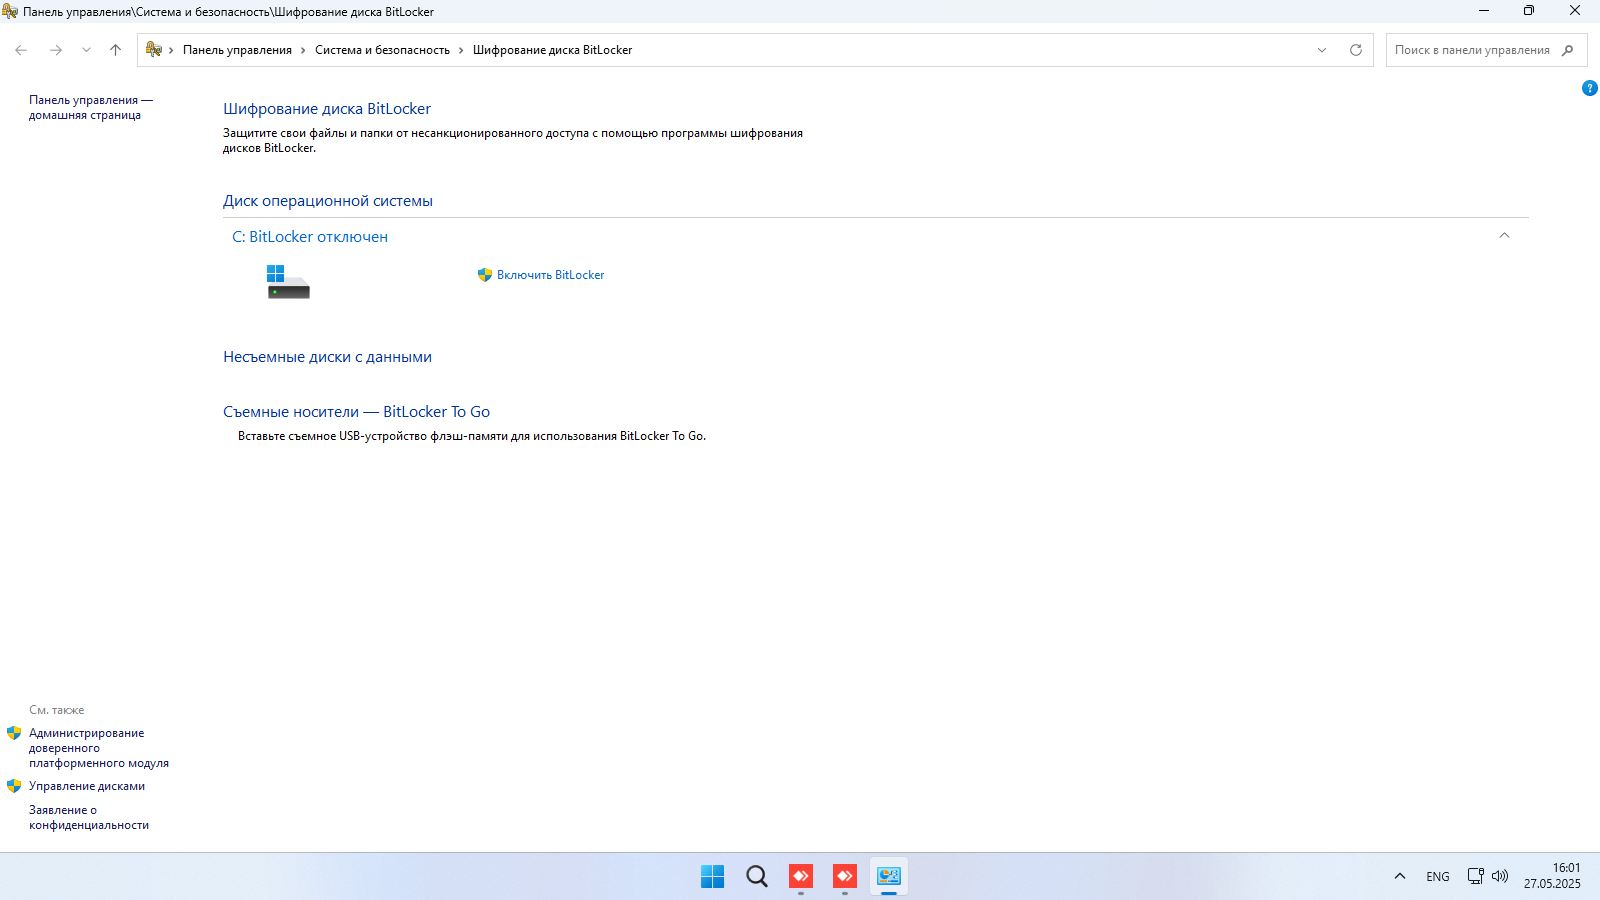The image size is (1600, 900).
Task: Switch input language via ENG indicator
Action: point(1438,877)
